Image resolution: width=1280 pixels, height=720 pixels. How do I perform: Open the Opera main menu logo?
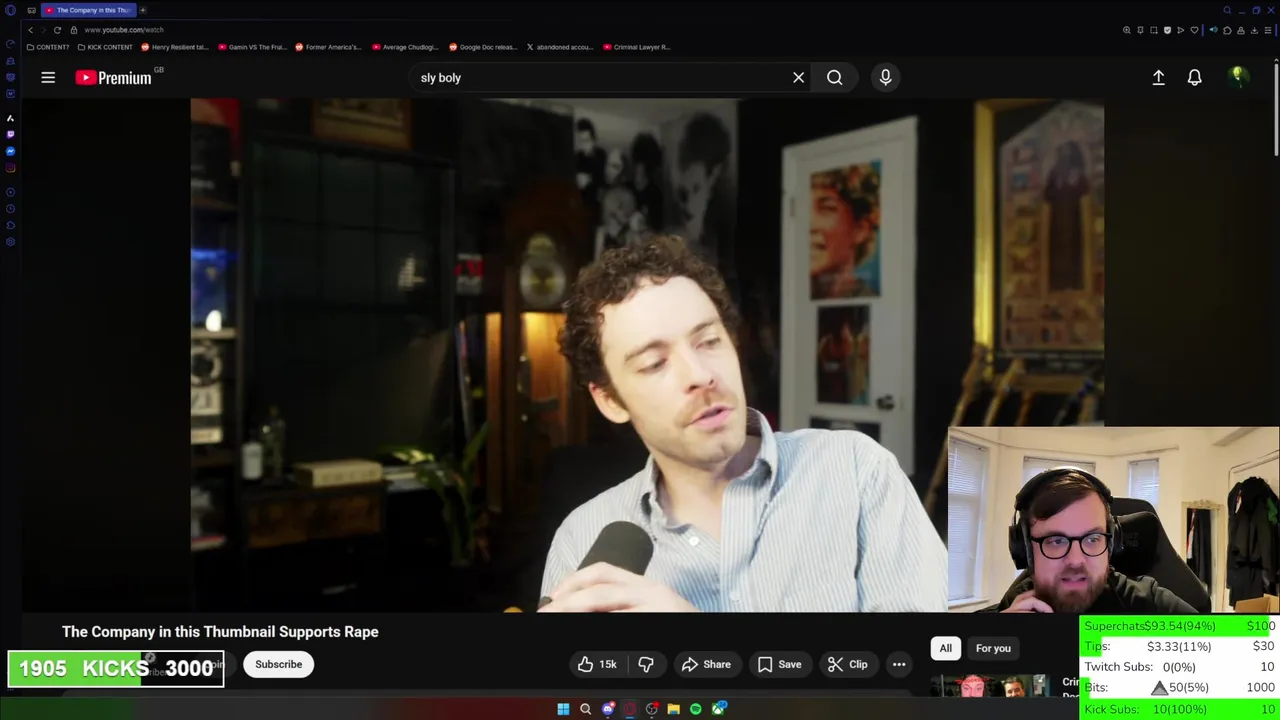(10, 10)
